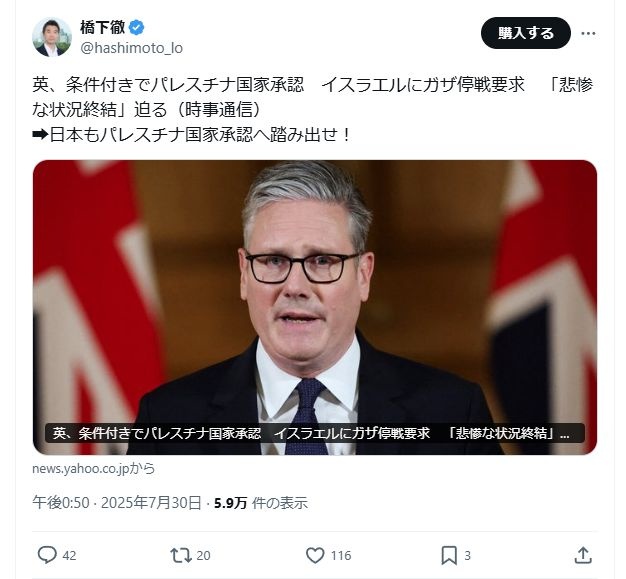The height and width of the screenshot is (579, 626).
Task: Click the bookmark count 3
Action: 468,555
